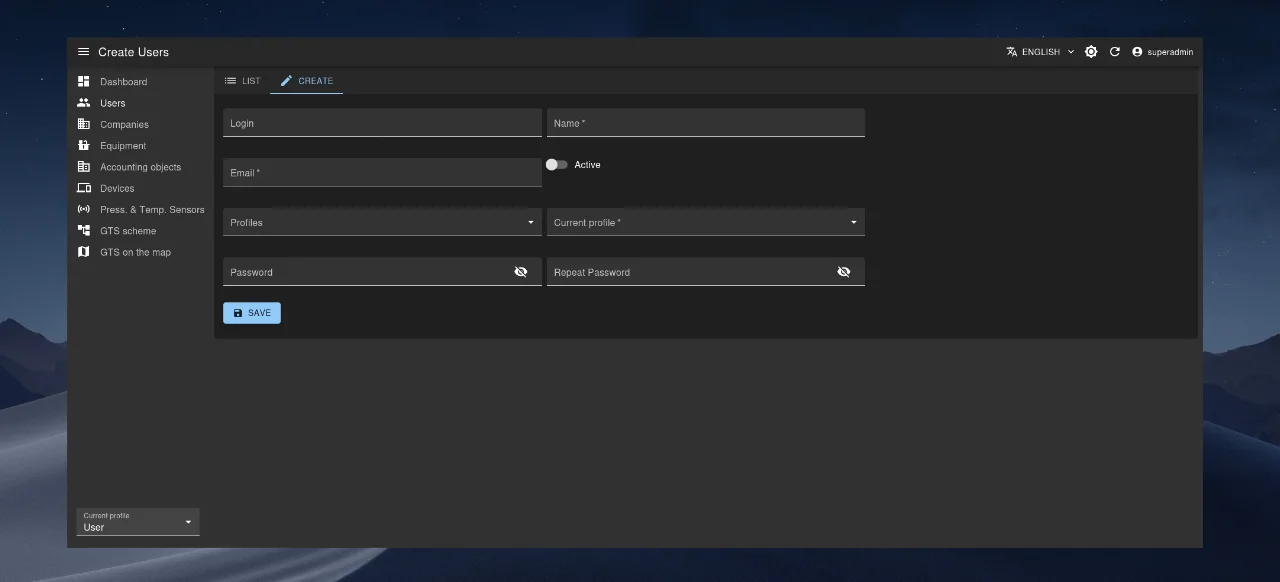Switch to the LIST tab

[242, 81]
